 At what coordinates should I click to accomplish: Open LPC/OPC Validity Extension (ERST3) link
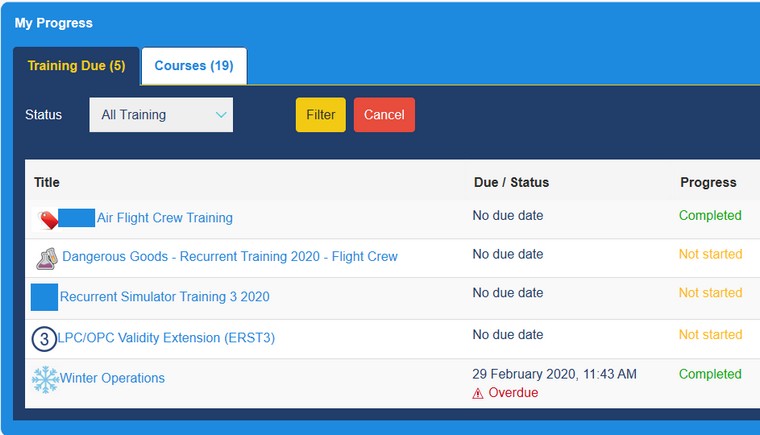(167, 338)
